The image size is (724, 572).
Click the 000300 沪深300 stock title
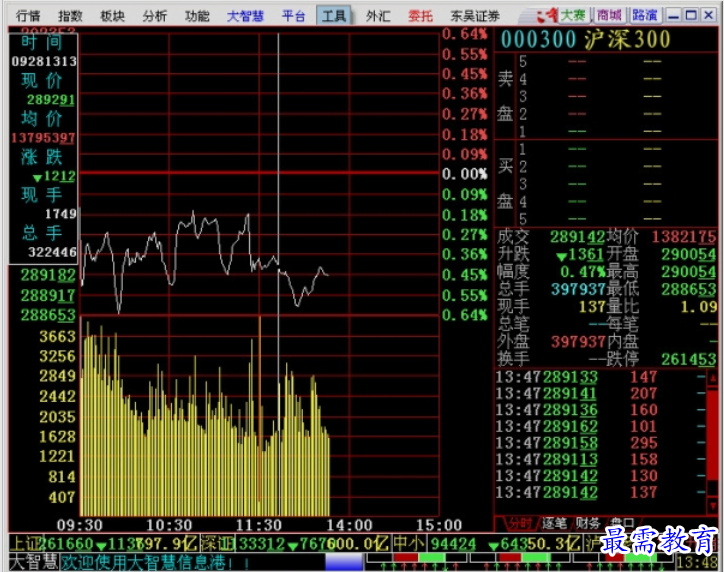click(x=585, y=39)
